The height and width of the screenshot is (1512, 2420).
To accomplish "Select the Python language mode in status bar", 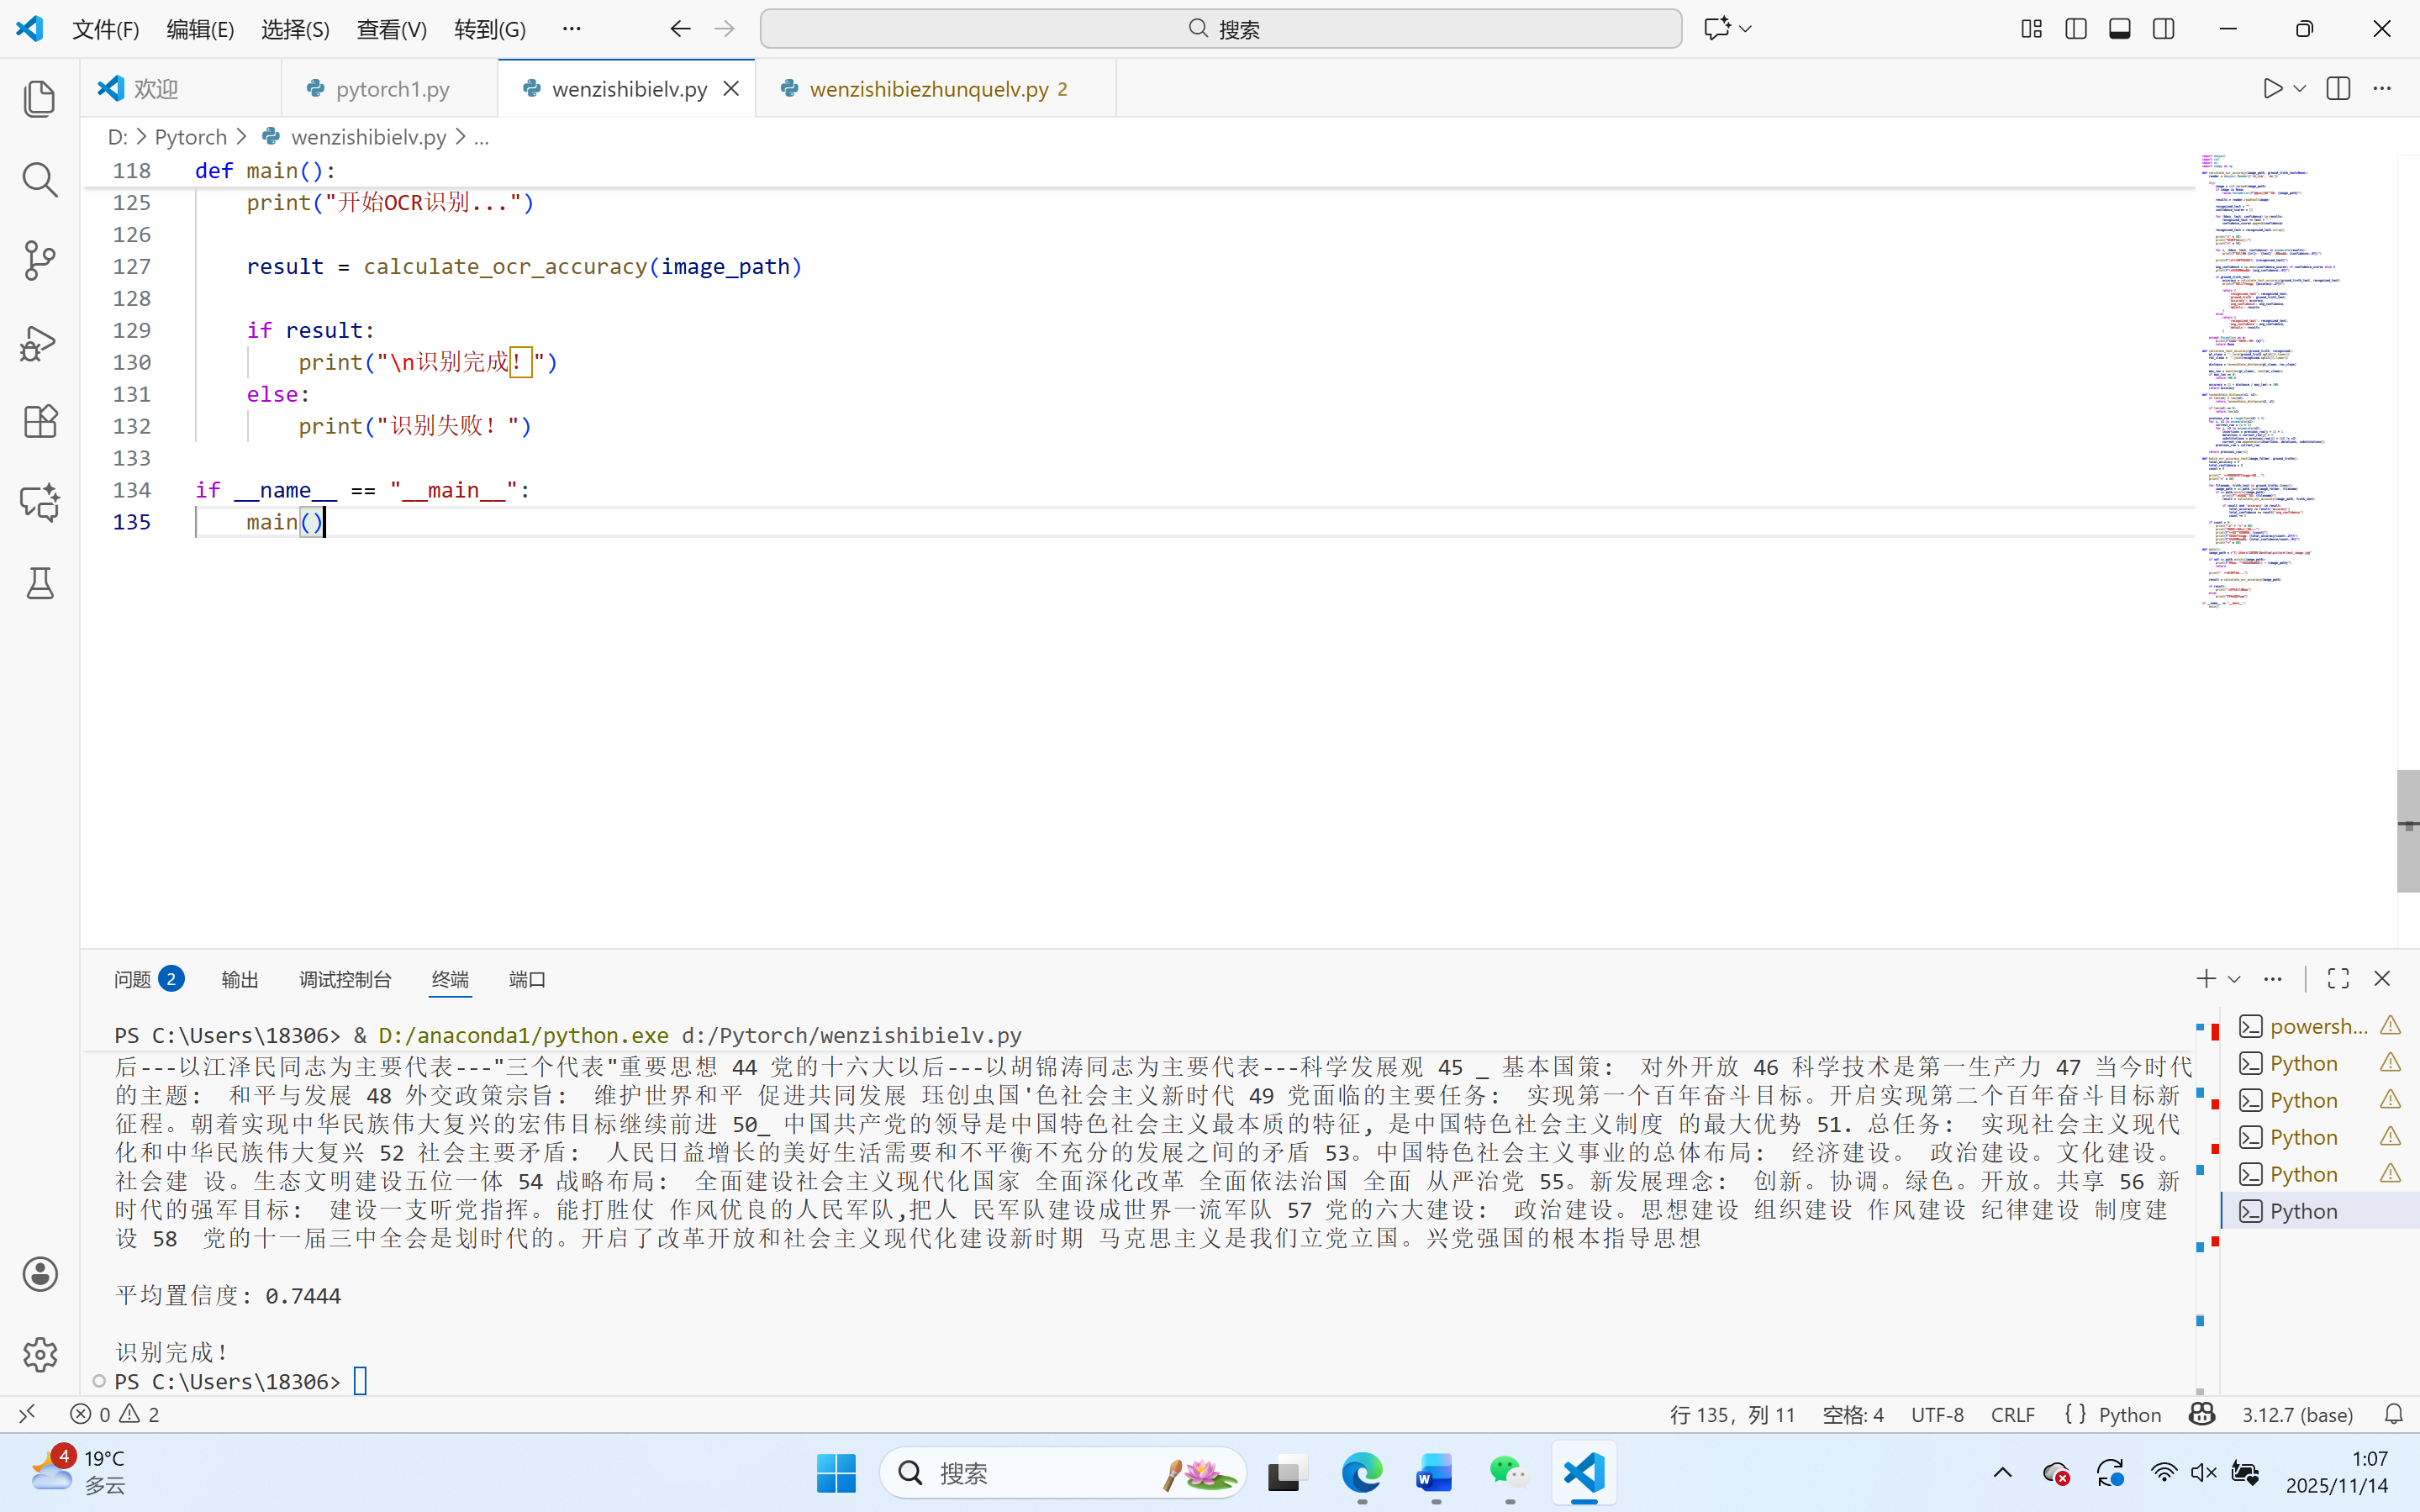I will pyautogui.click(x=2129, y=1414).
